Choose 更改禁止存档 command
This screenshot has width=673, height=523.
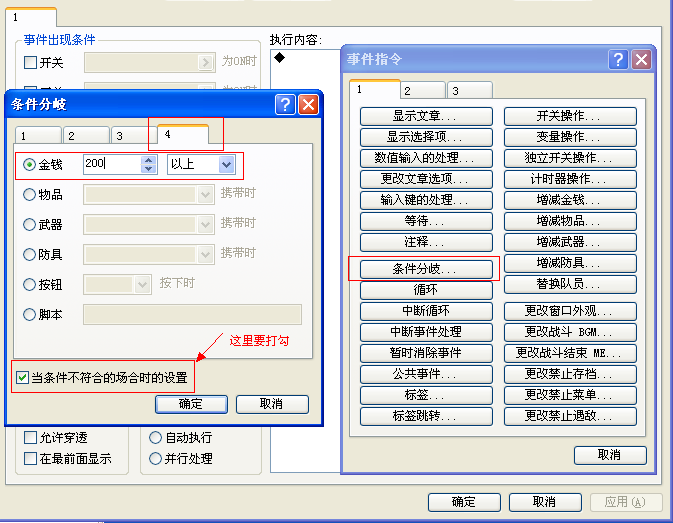pyautogui.click(x=570, y=374)
